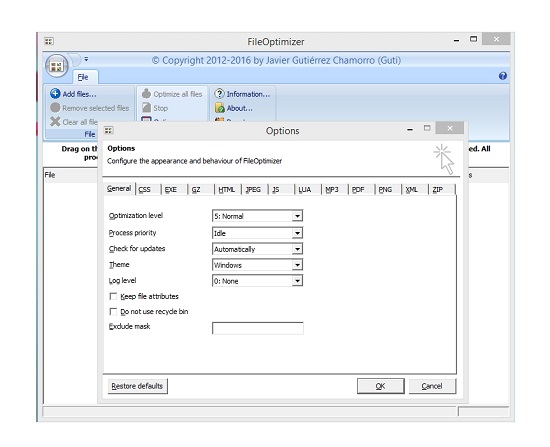
Task: Switch to the General tab
Action: 119,188
